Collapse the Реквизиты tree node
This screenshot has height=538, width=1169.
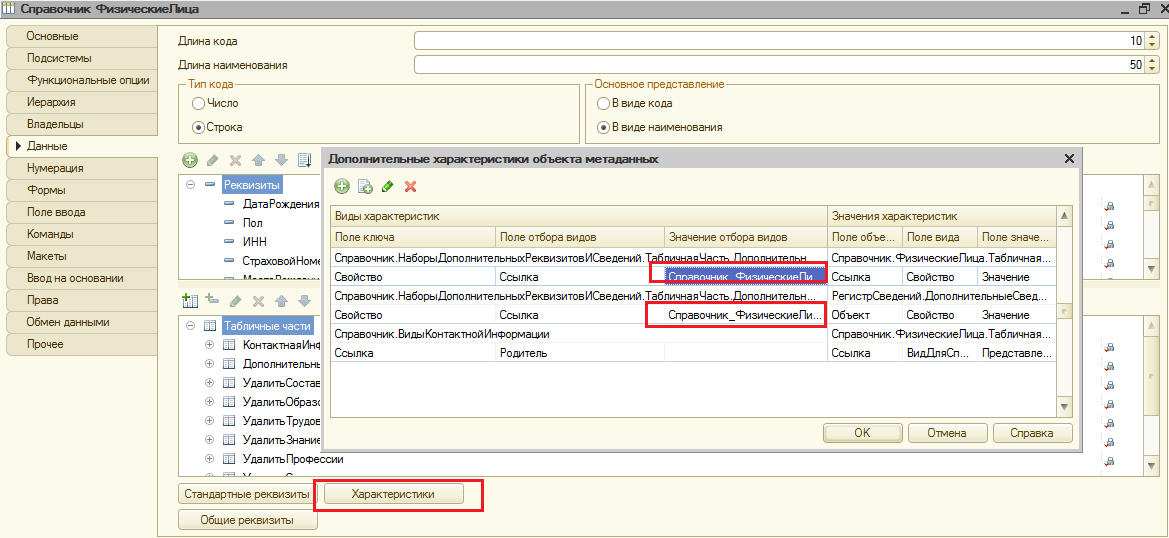pos(190,185)
